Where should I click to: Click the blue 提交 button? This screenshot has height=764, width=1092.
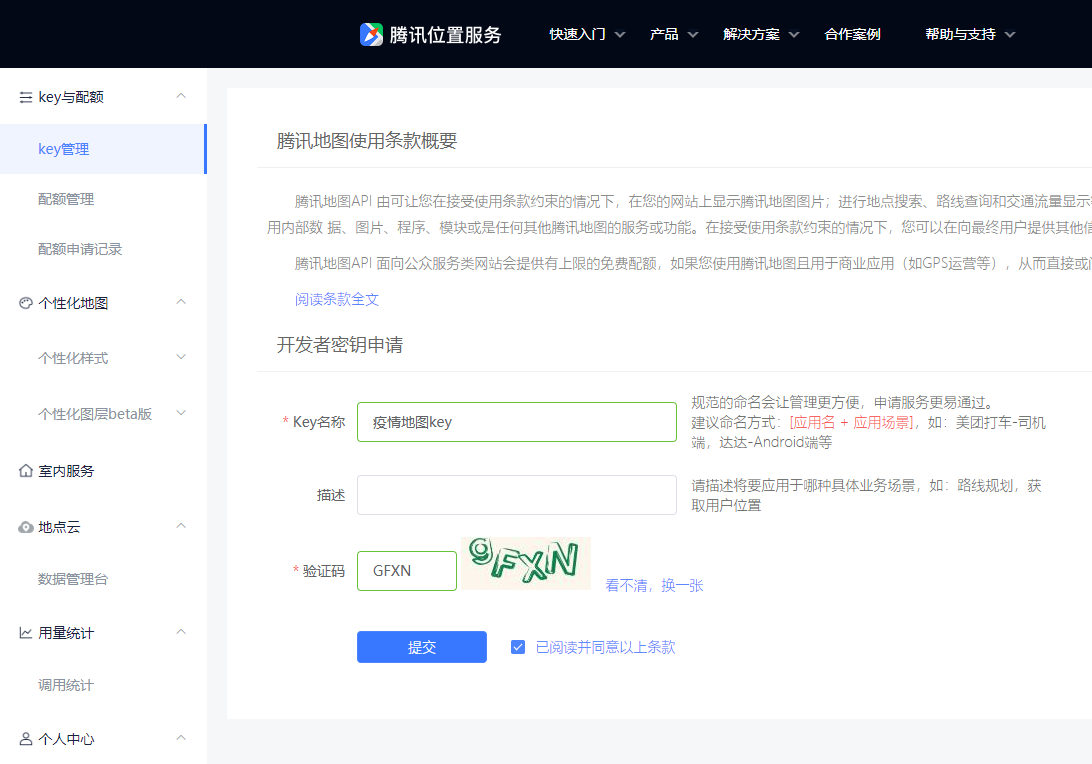tap(422, 647)
